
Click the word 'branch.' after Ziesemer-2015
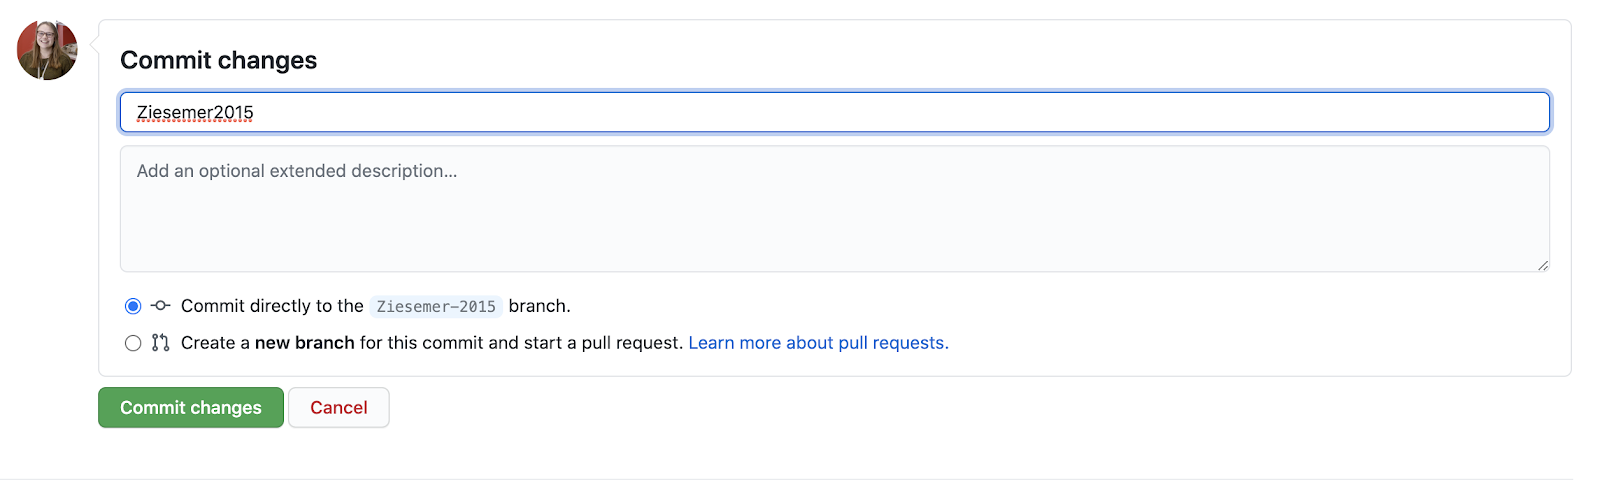pyautogui.click(x=540, y=306)
